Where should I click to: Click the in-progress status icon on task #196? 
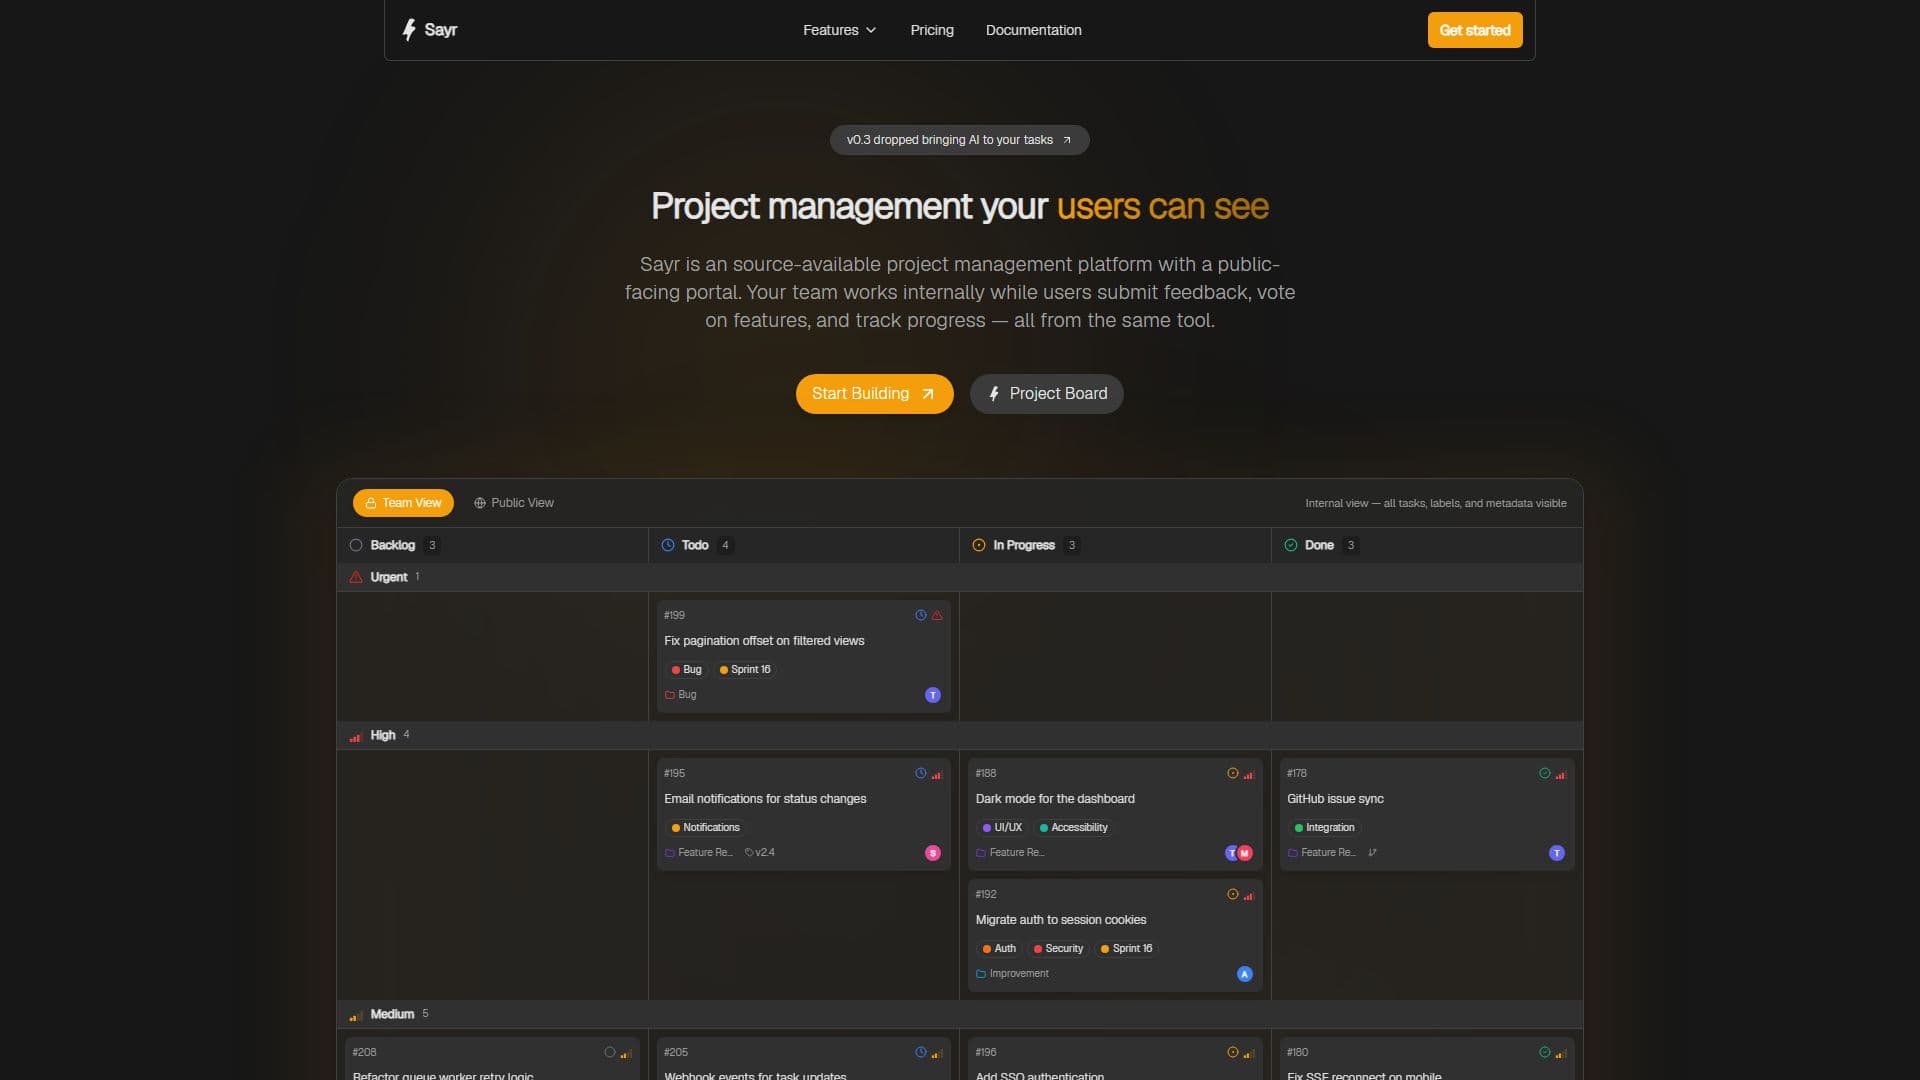pos(1233,1053)
